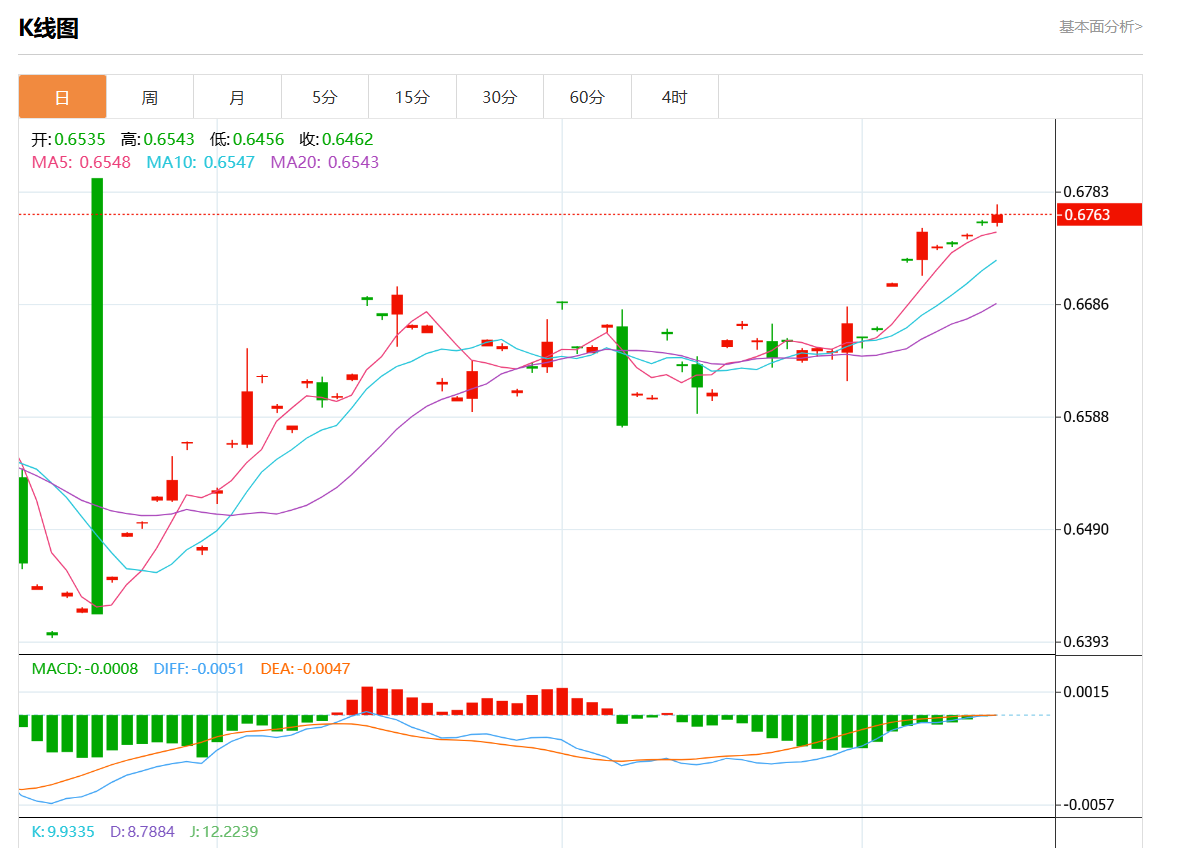
Task: Click the DEA: -0.0047 label
Action: (305, 669)
